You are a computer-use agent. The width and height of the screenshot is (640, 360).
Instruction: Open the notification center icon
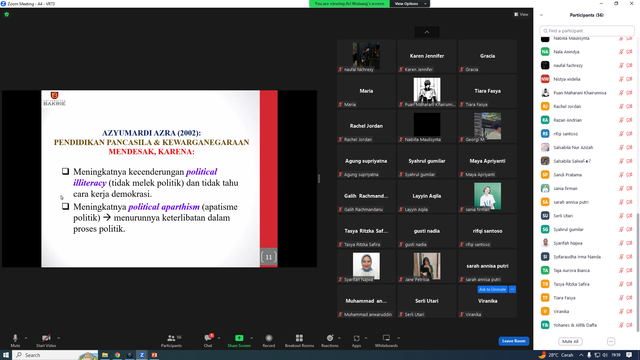pos(629,355)
